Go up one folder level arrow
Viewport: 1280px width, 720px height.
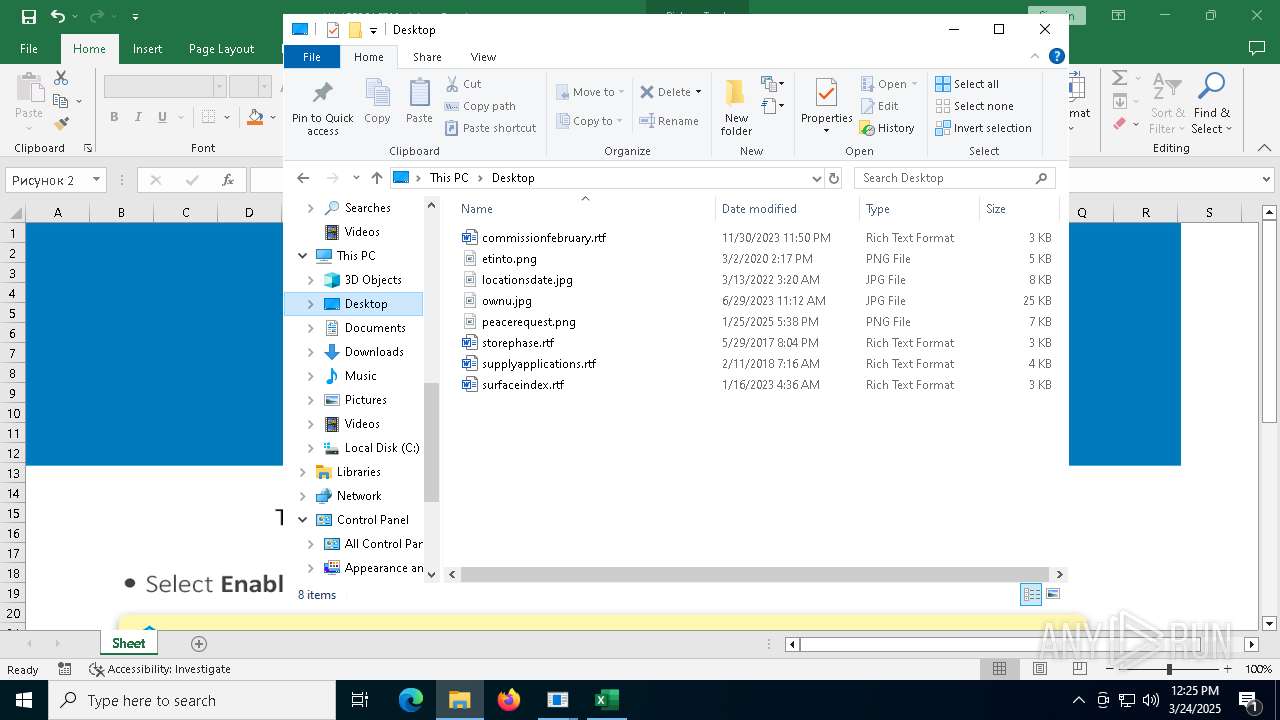(x=376, y=178)
